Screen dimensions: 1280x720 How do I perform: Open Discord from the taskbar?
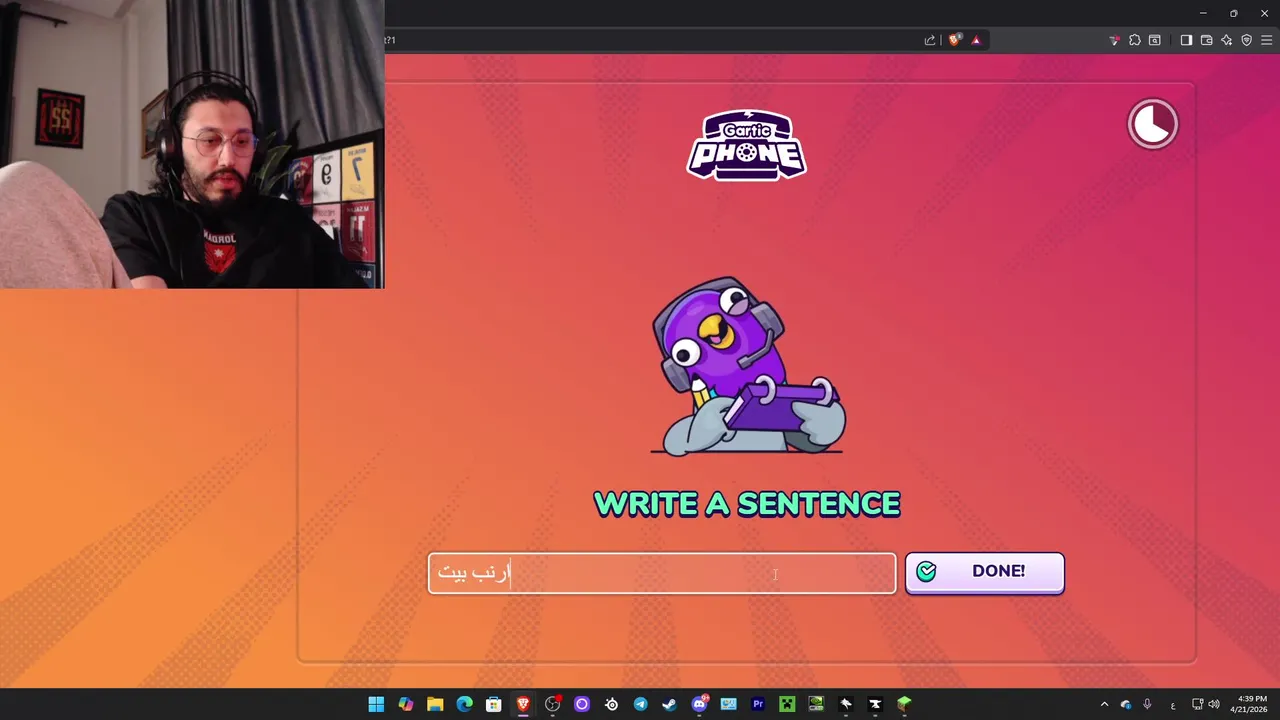[x=699, y=704]
